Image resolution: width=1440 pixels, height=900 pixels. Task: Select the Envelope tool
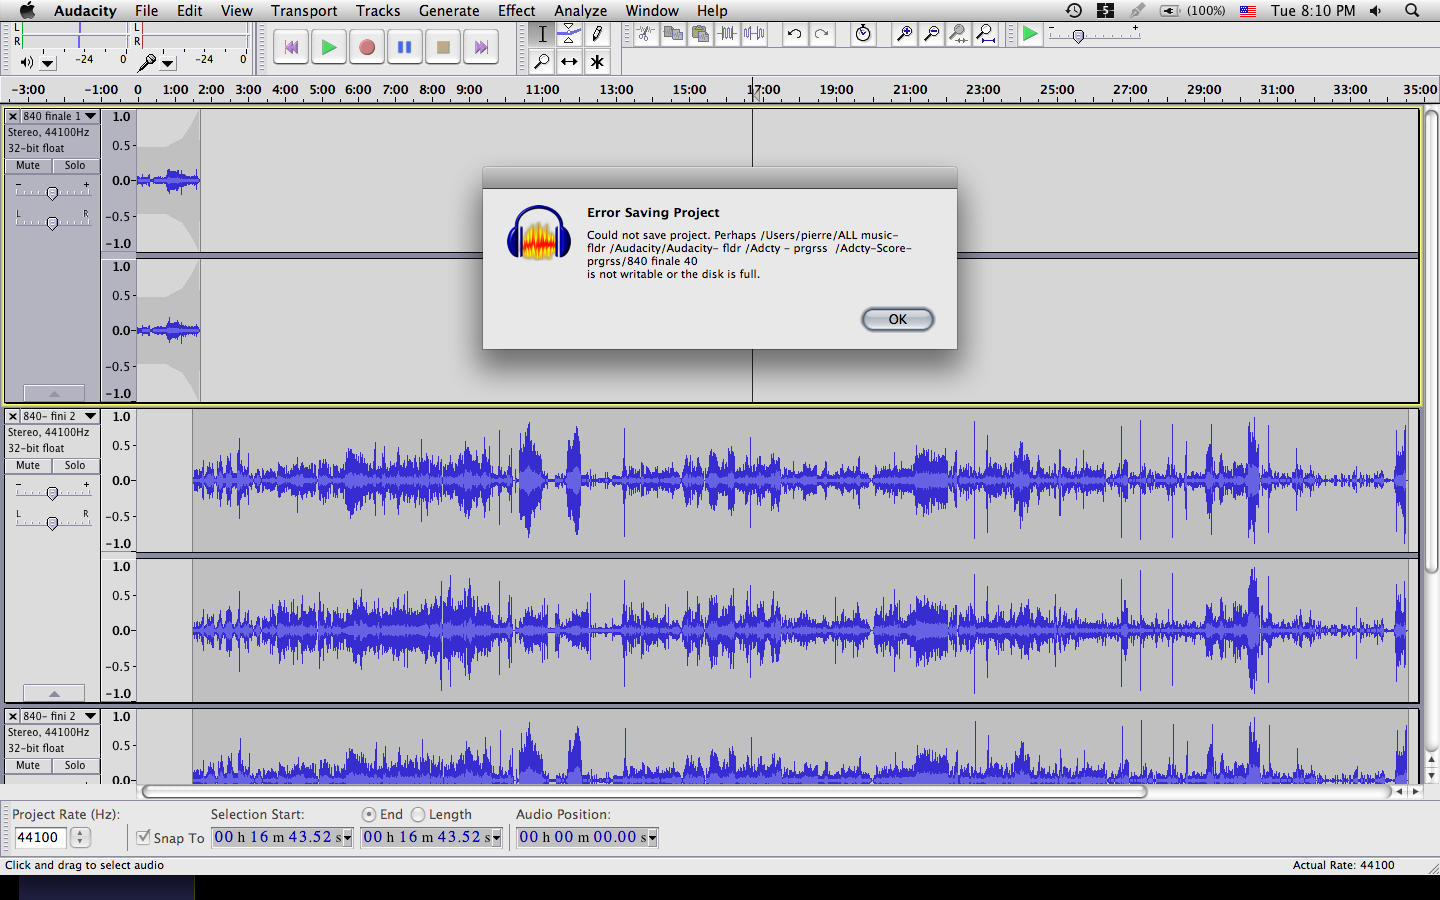(568, 33)
